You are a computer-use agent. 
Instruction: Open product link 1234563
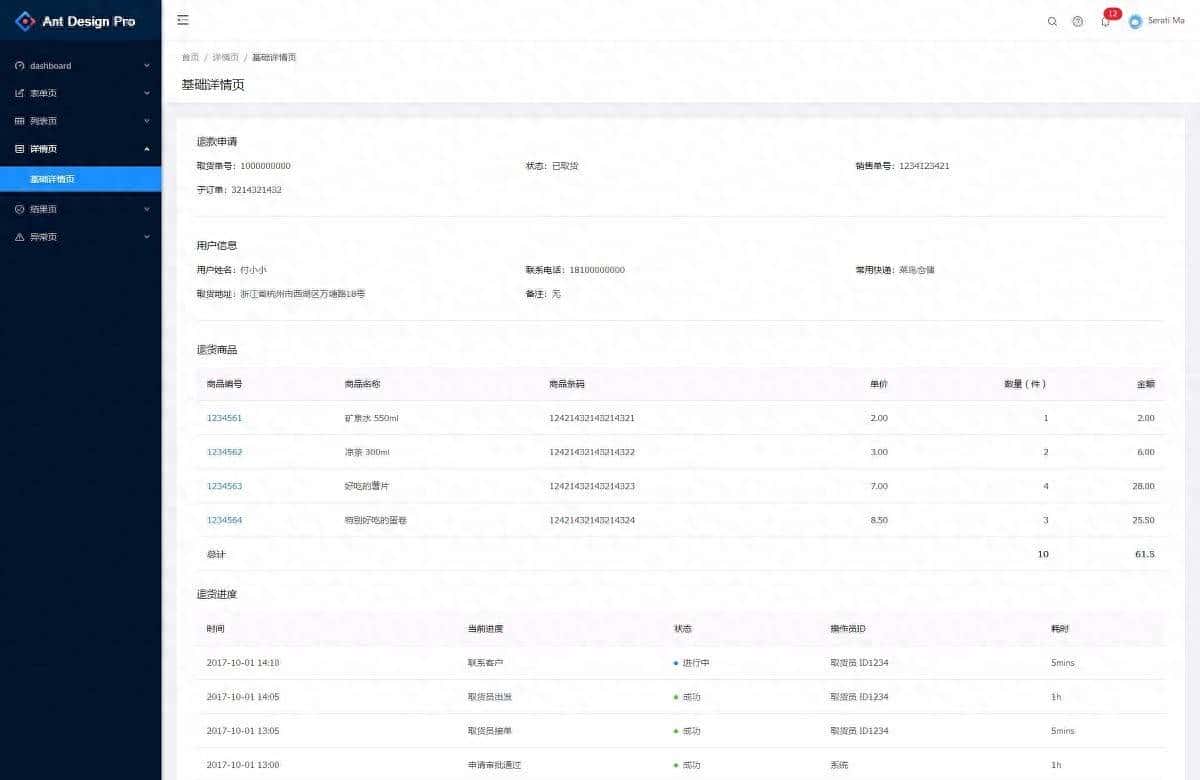224,486
